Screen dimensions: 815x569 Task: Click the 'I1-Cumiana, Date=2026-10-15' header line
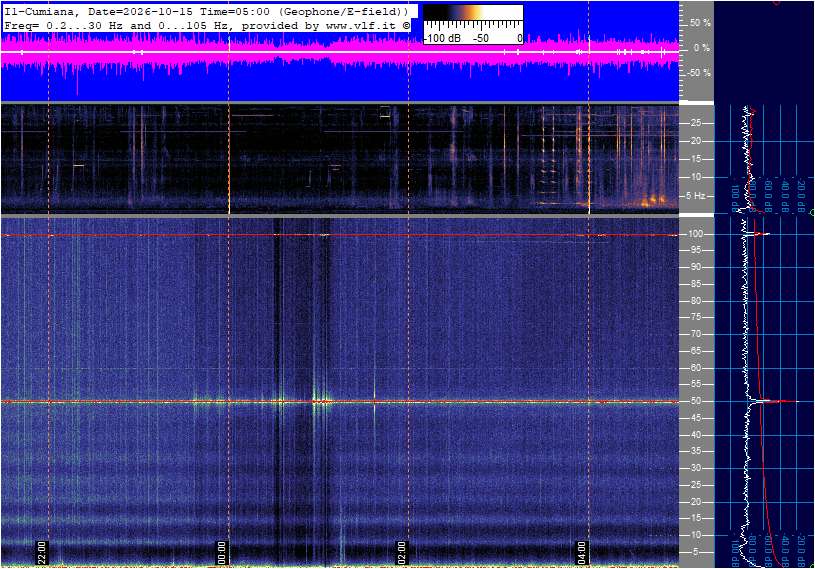[206, 11]
